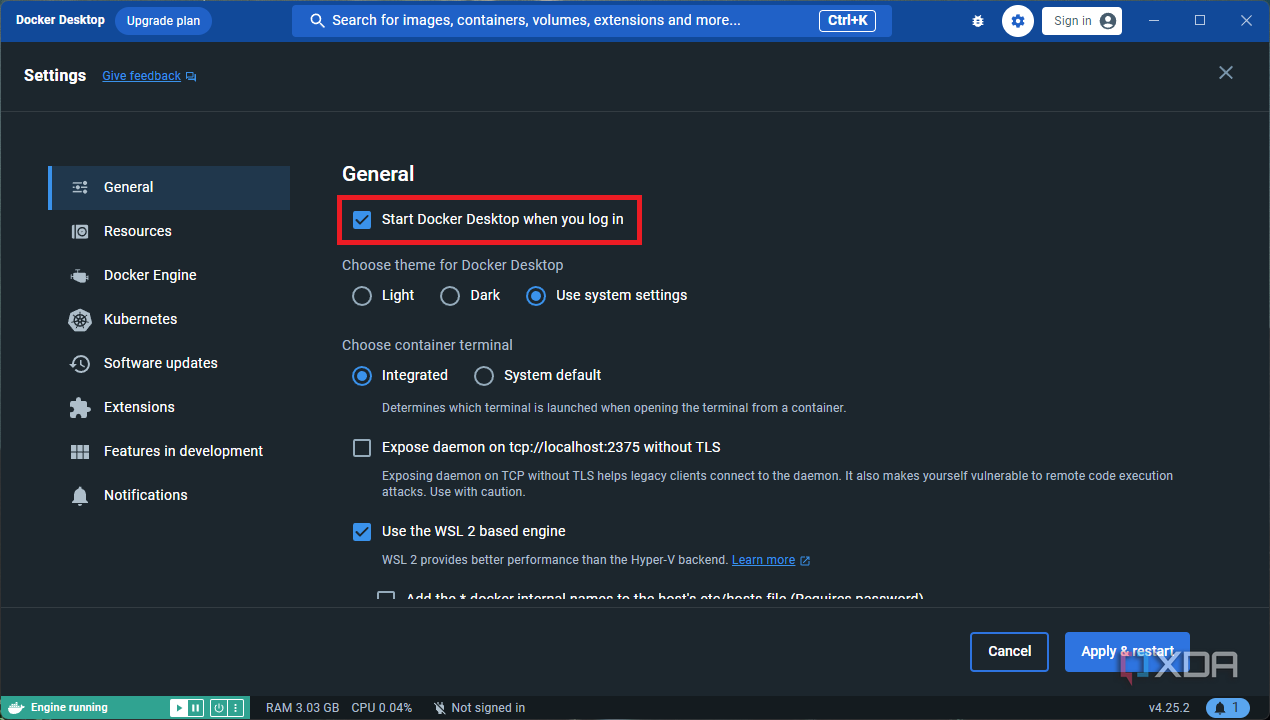This screenshot has height=720, width=1270.
Task: Pause the Docker engine
Action: click(196, 708)
